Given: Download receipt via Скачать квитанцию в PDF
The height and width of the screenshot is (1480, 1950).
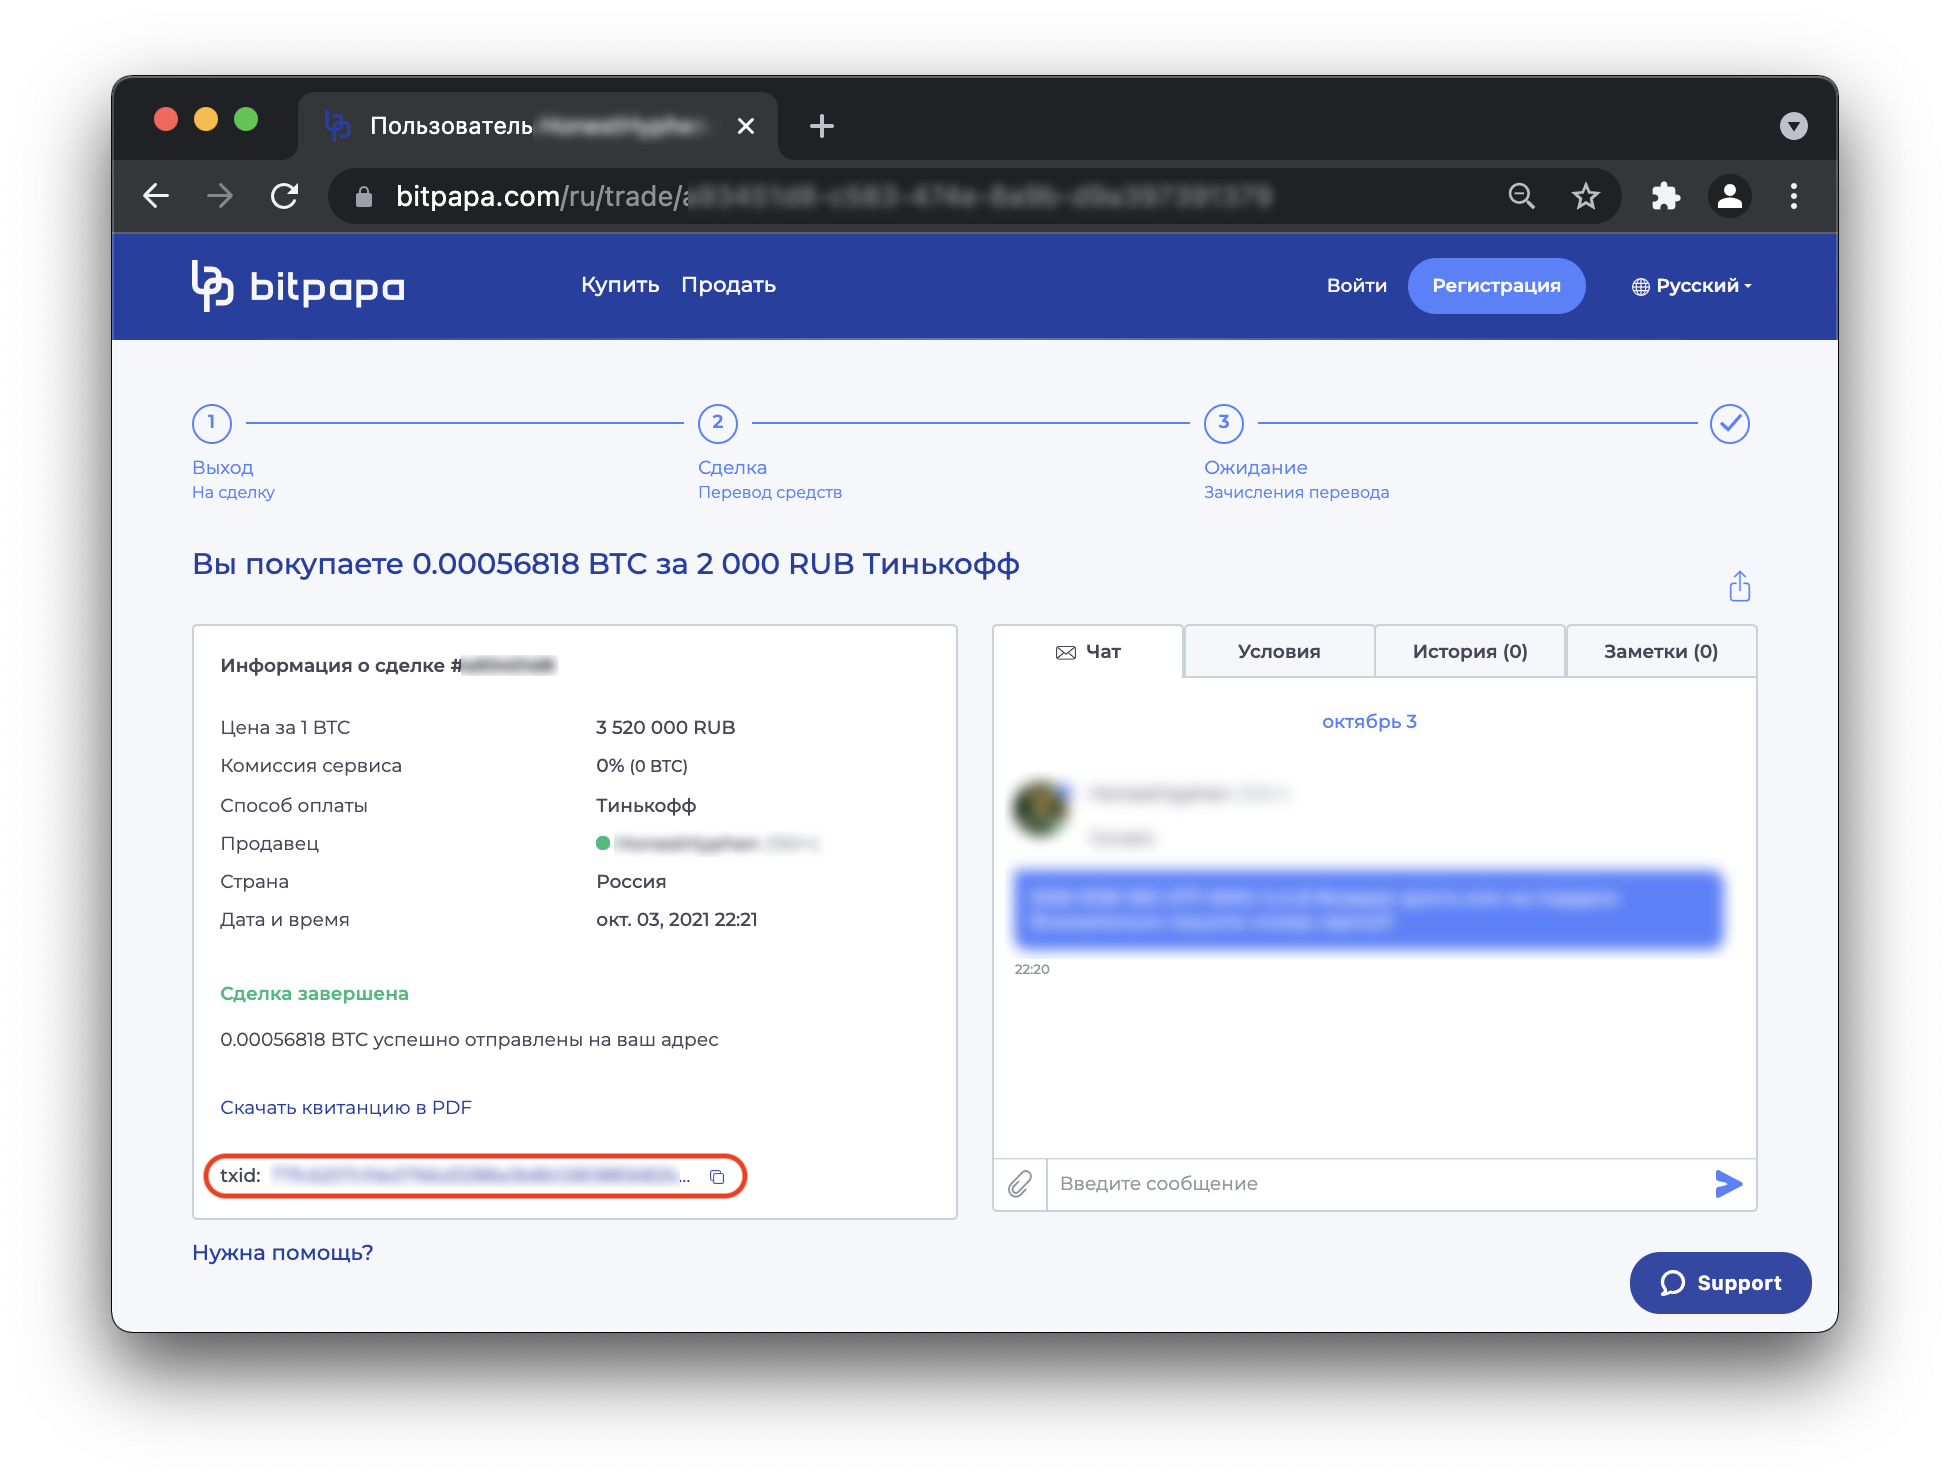Looking at the screenshot, I should [x=346, y=1108].
